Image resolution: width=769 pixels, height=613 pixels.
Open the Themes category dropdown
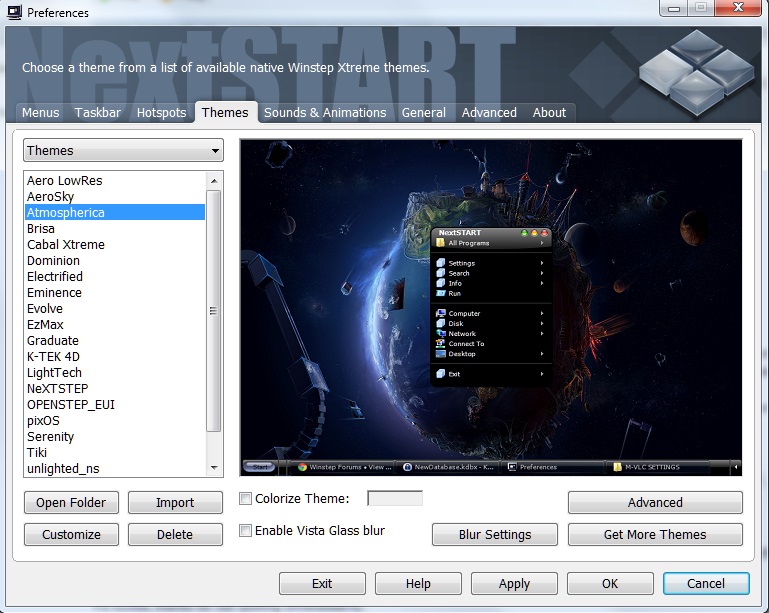coord(123,151)
